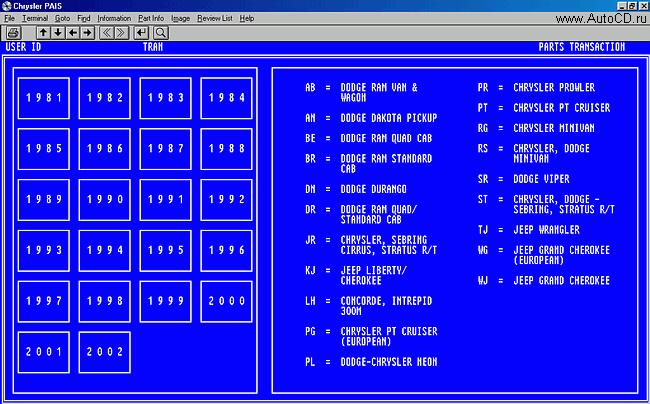The image size is (650, 404).
Task: Click the left arrow toolbar button
Action: 73,33
